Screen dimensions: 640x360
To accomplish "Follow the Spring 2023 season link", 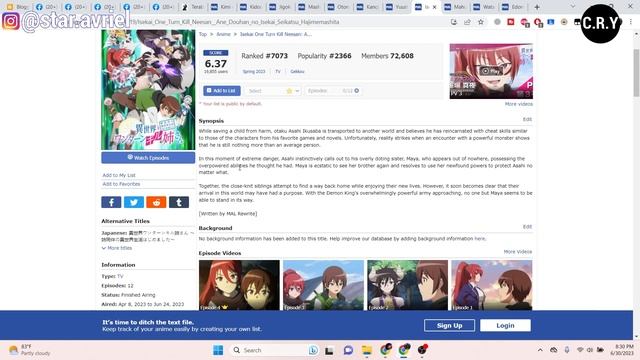I will coord(254,71).
